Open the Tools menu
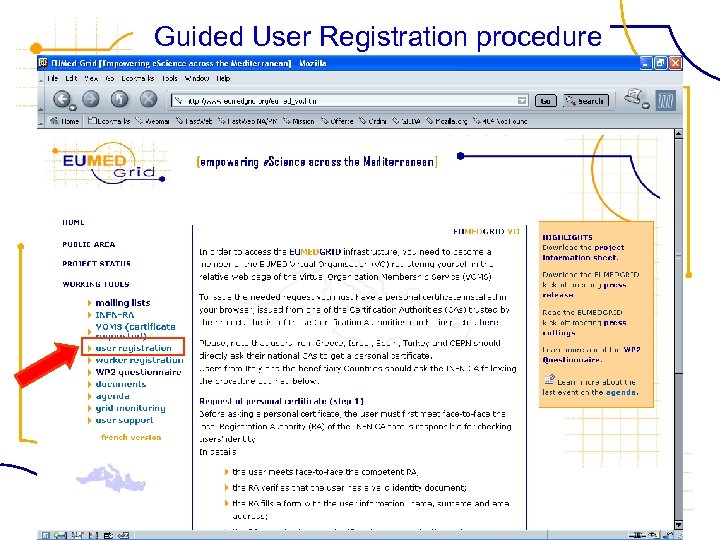This screenshot has height=540, width=720. coord(169,79)
